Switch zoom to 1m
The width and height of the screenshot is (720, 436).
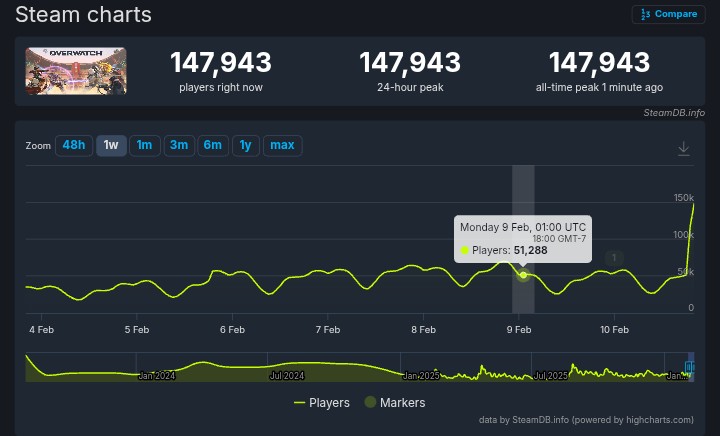[x=145, y=145]
